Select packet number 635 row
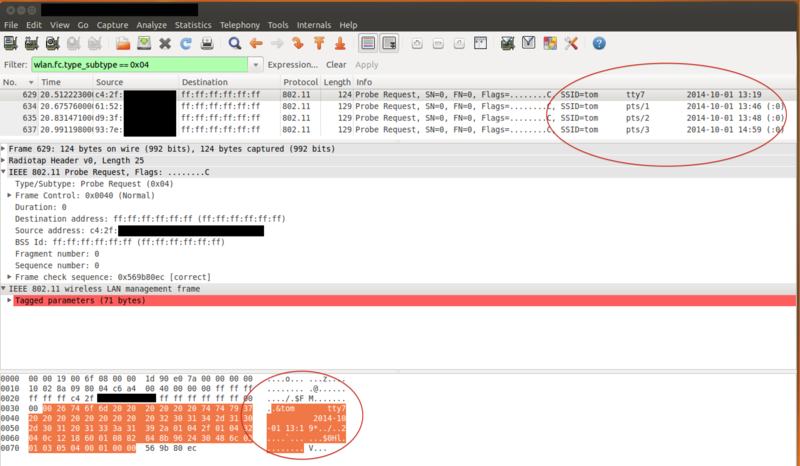 click(300, 119)
